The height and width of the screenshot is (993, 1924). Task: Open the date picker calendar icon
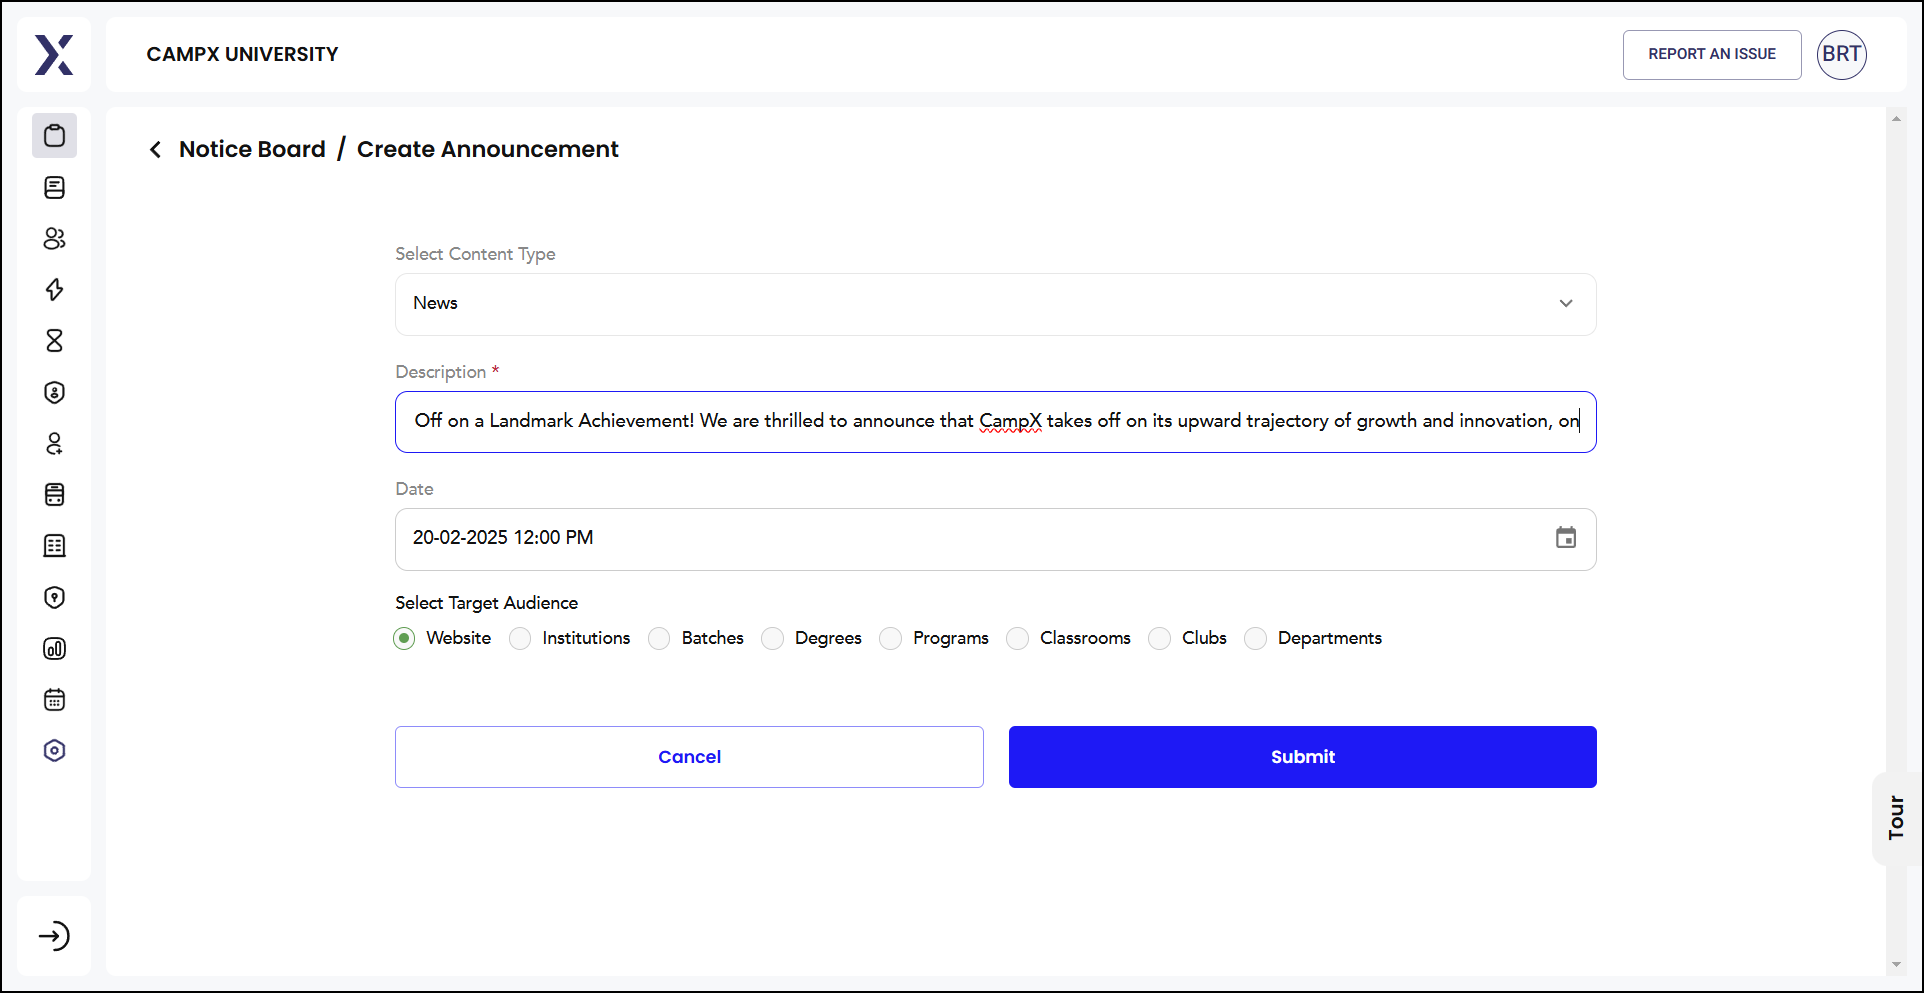tap(1565, 538)
